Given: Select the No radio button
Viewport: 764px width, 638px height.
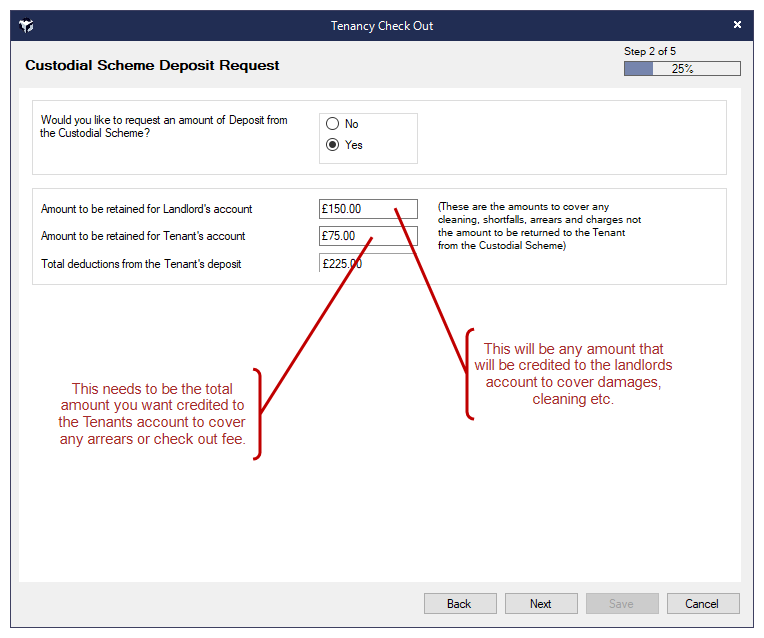Looking at the screenshot, I should tap(333, 124).
